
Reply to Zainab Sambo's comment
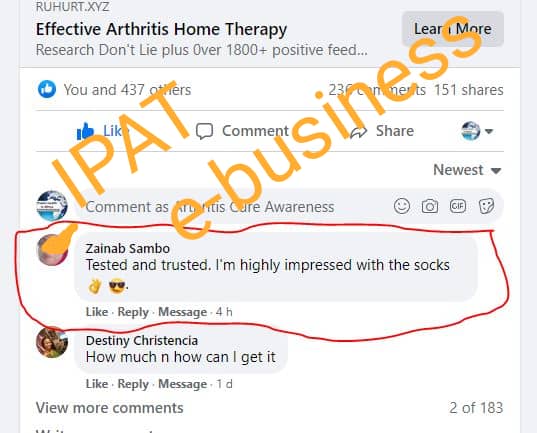(133, 312)
